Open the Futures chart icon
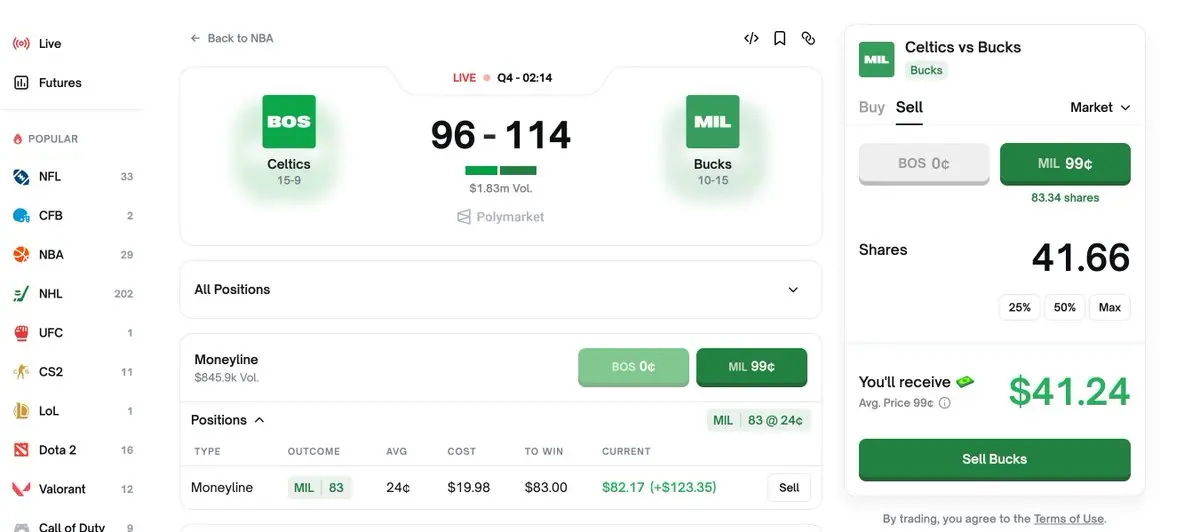Image resolution: width=1200 pixels, height=532 pixels. [21, 83]
